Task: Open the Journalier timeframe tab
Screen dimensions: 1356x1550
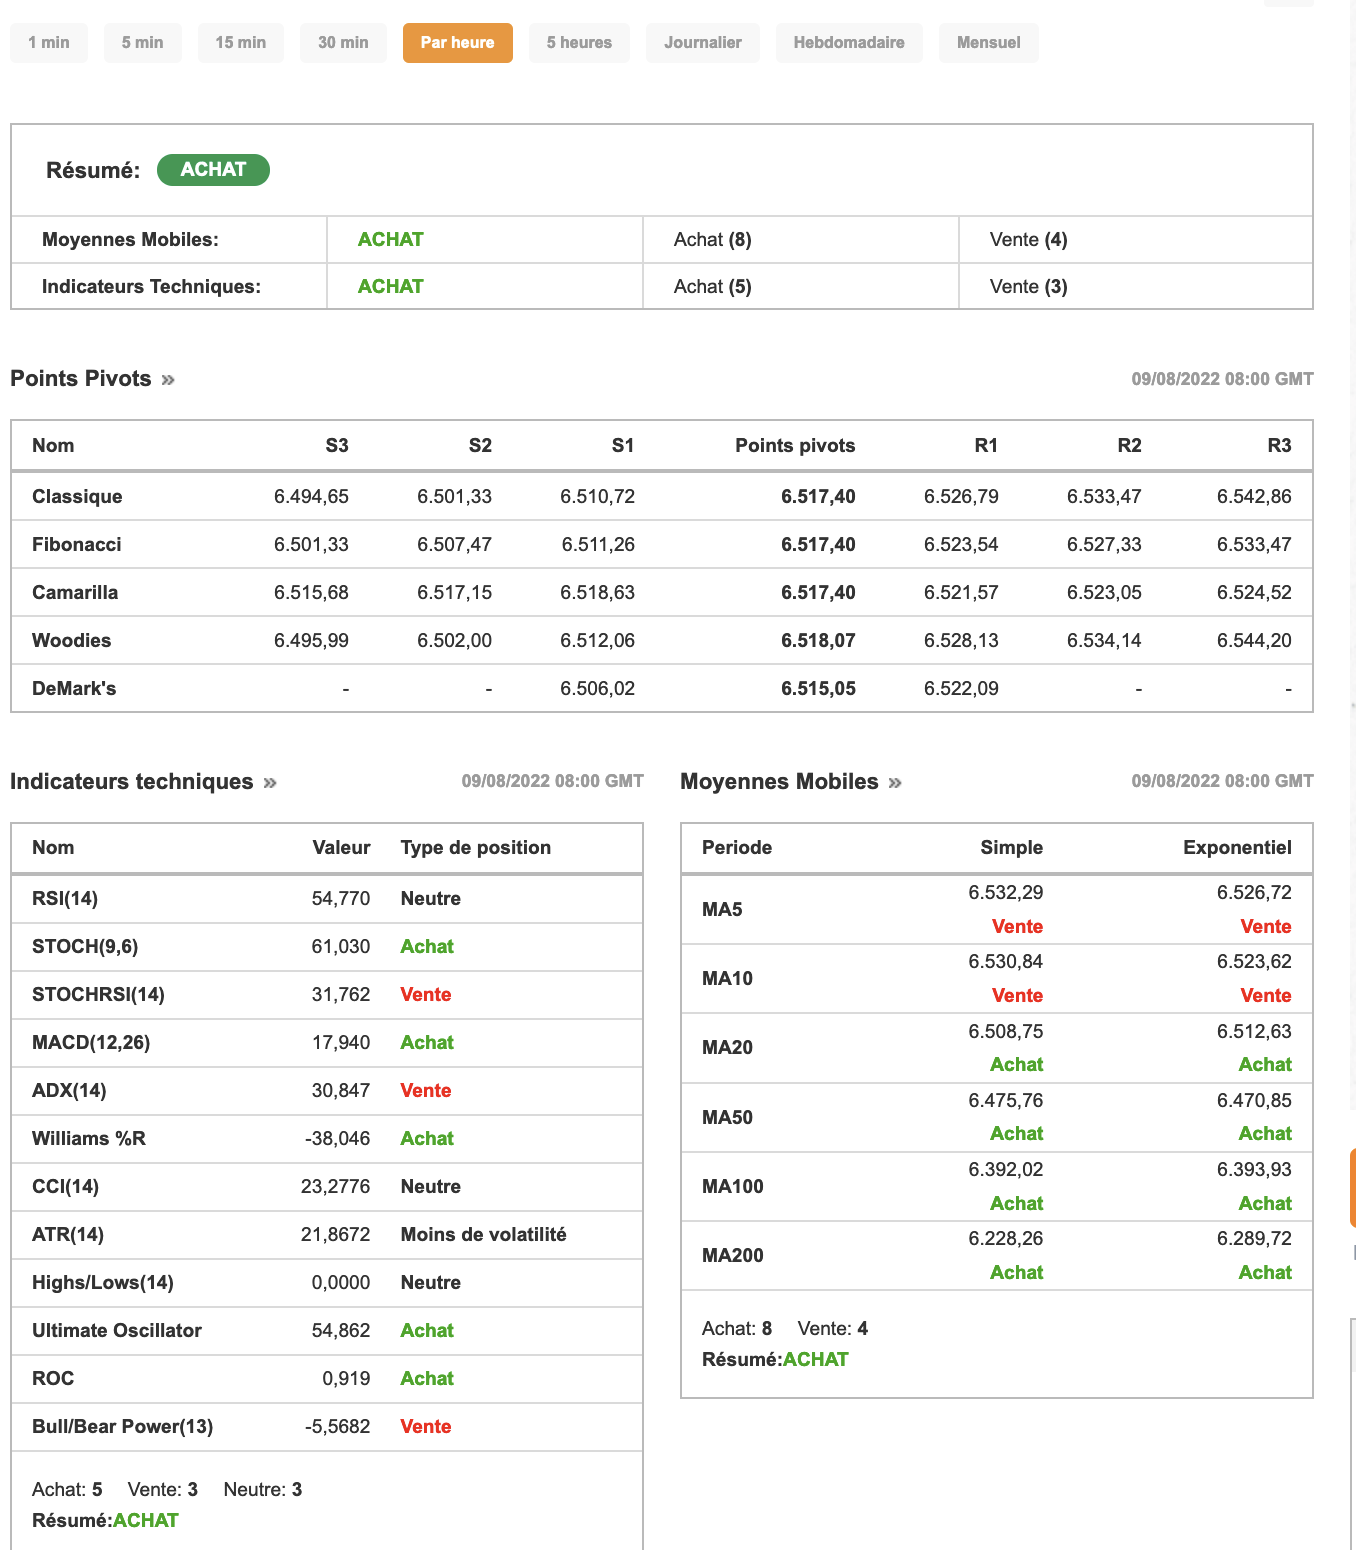Action: [703, 43]
